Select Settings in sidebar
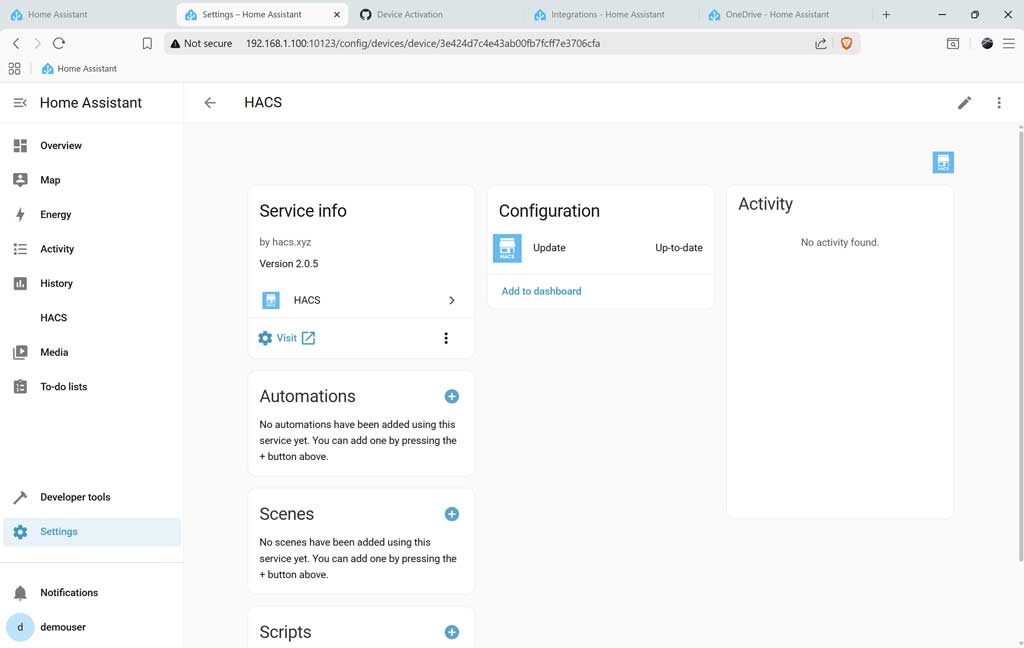This screenshot has width=1024, height=648. pyautogui.click(x=91, y=532)
